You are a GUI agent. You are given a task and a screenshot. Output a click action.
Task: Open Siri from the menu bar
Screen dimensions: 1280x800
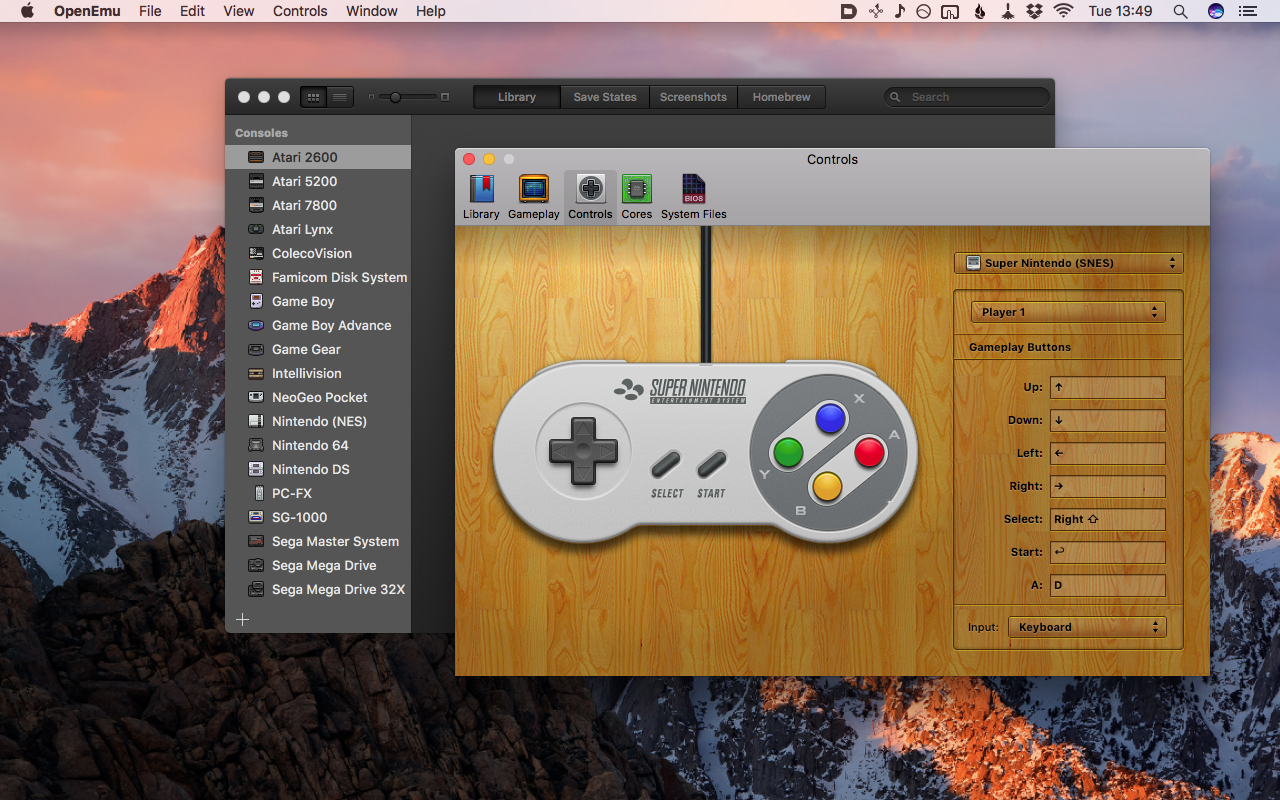pos(1216,11)
